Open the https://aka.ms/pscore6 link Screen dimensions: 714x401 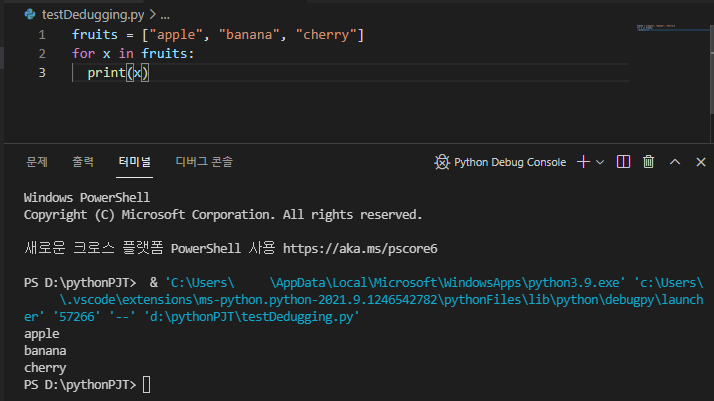coord(360,249)
